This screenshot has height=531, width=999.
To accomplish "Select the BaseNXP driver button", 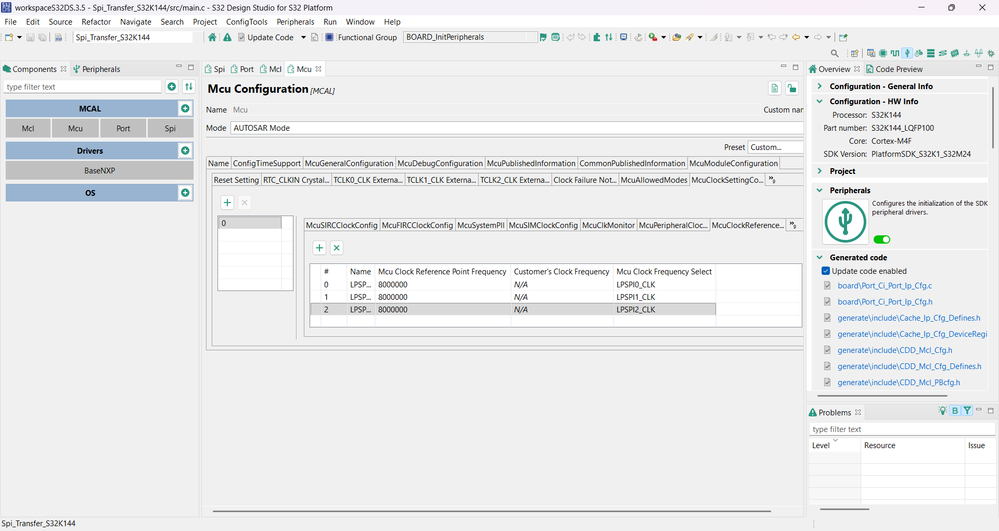I will click(99, 170).
